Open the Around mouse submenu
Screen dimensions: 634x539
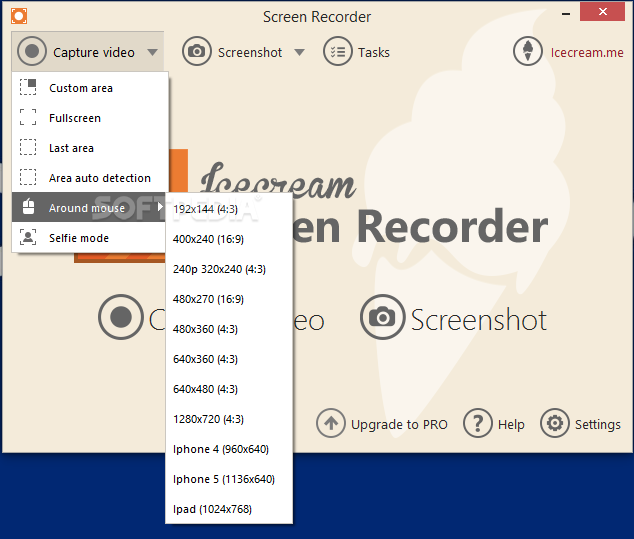click(89, 207)
